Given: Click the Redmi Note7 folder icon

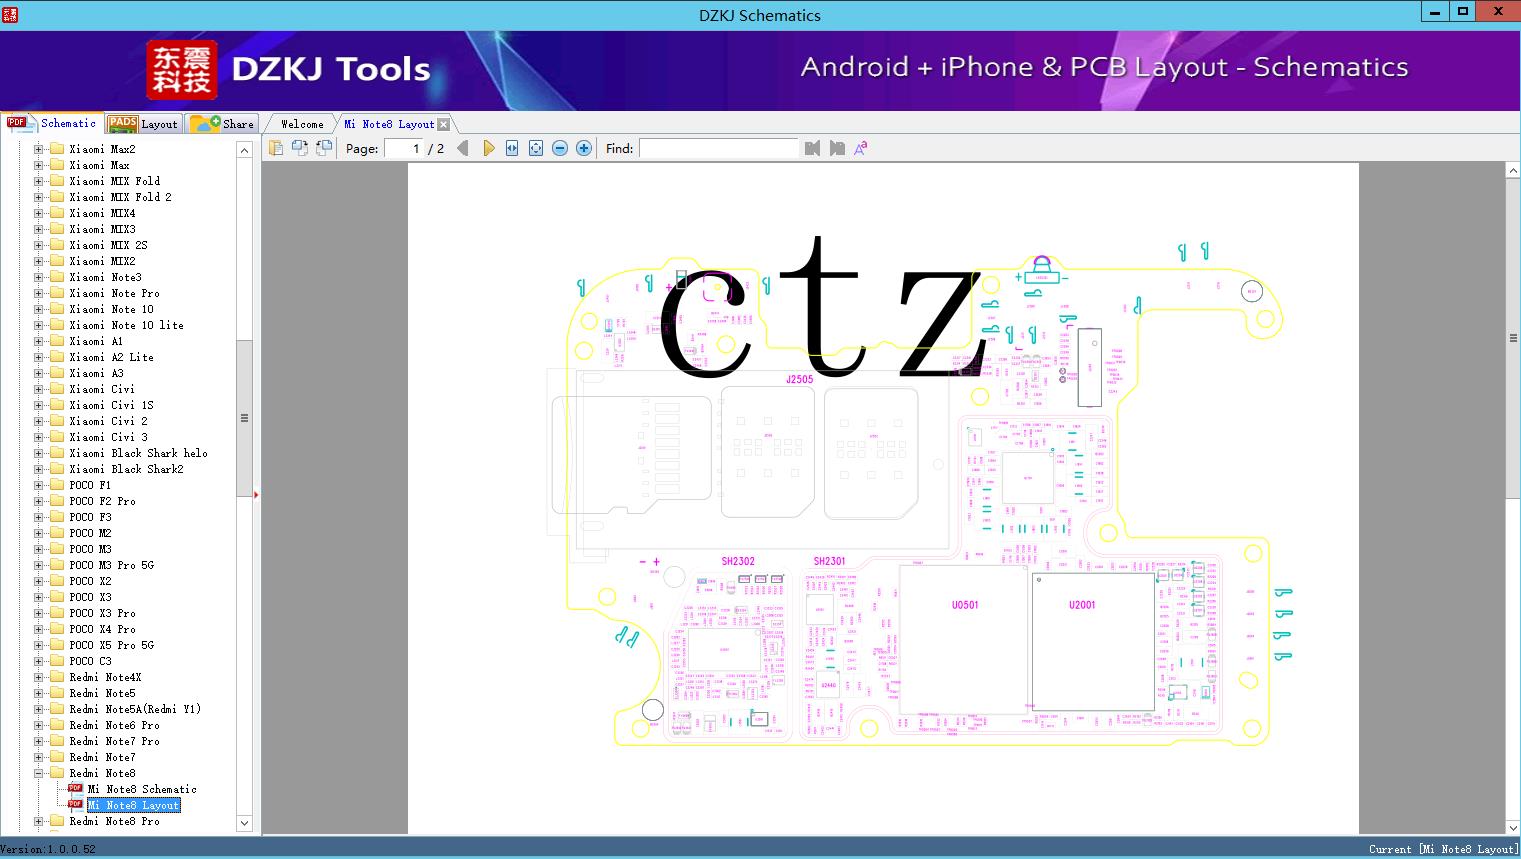Looking at the screenshot, I should tap(57, 757).
